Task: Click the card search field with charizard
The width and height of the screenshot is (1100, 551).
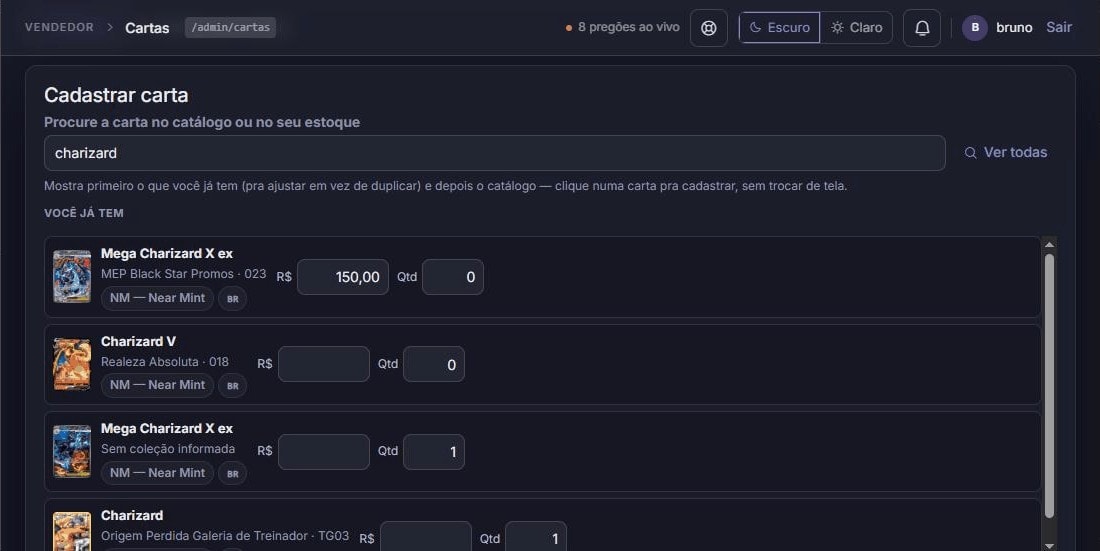Action: click(495, 153)
